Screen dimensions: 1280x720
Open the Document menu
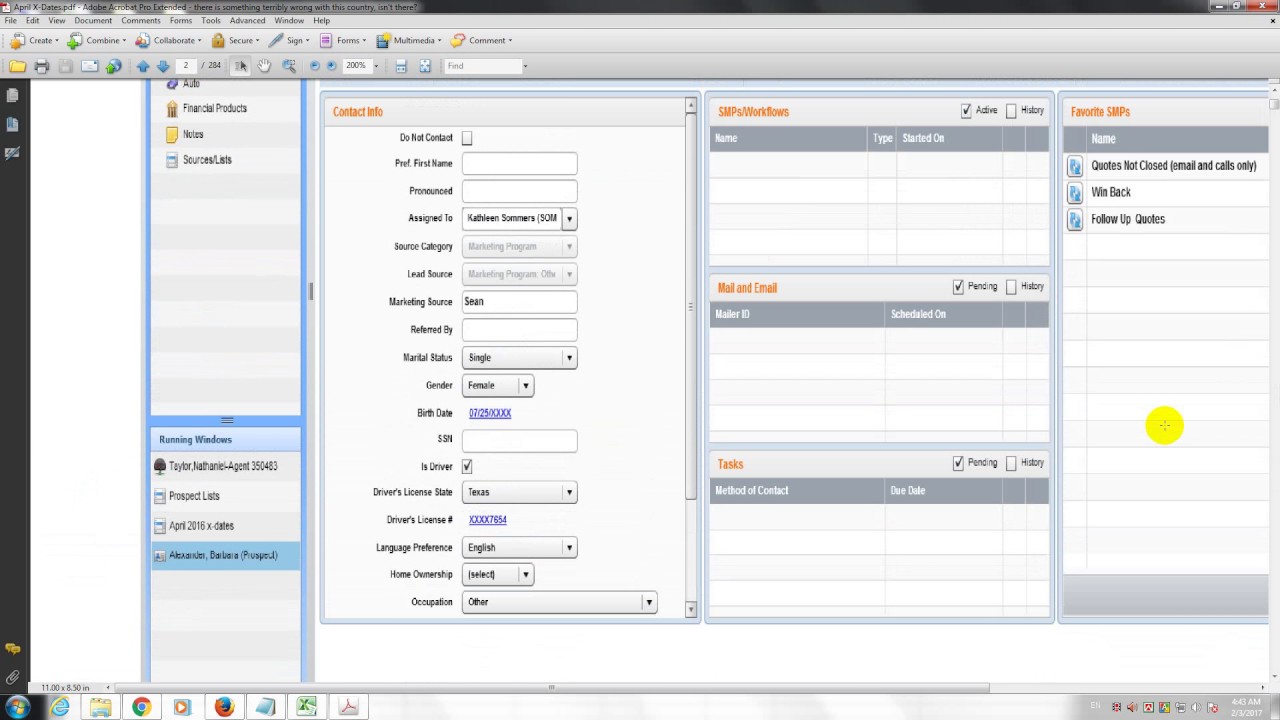93,20
